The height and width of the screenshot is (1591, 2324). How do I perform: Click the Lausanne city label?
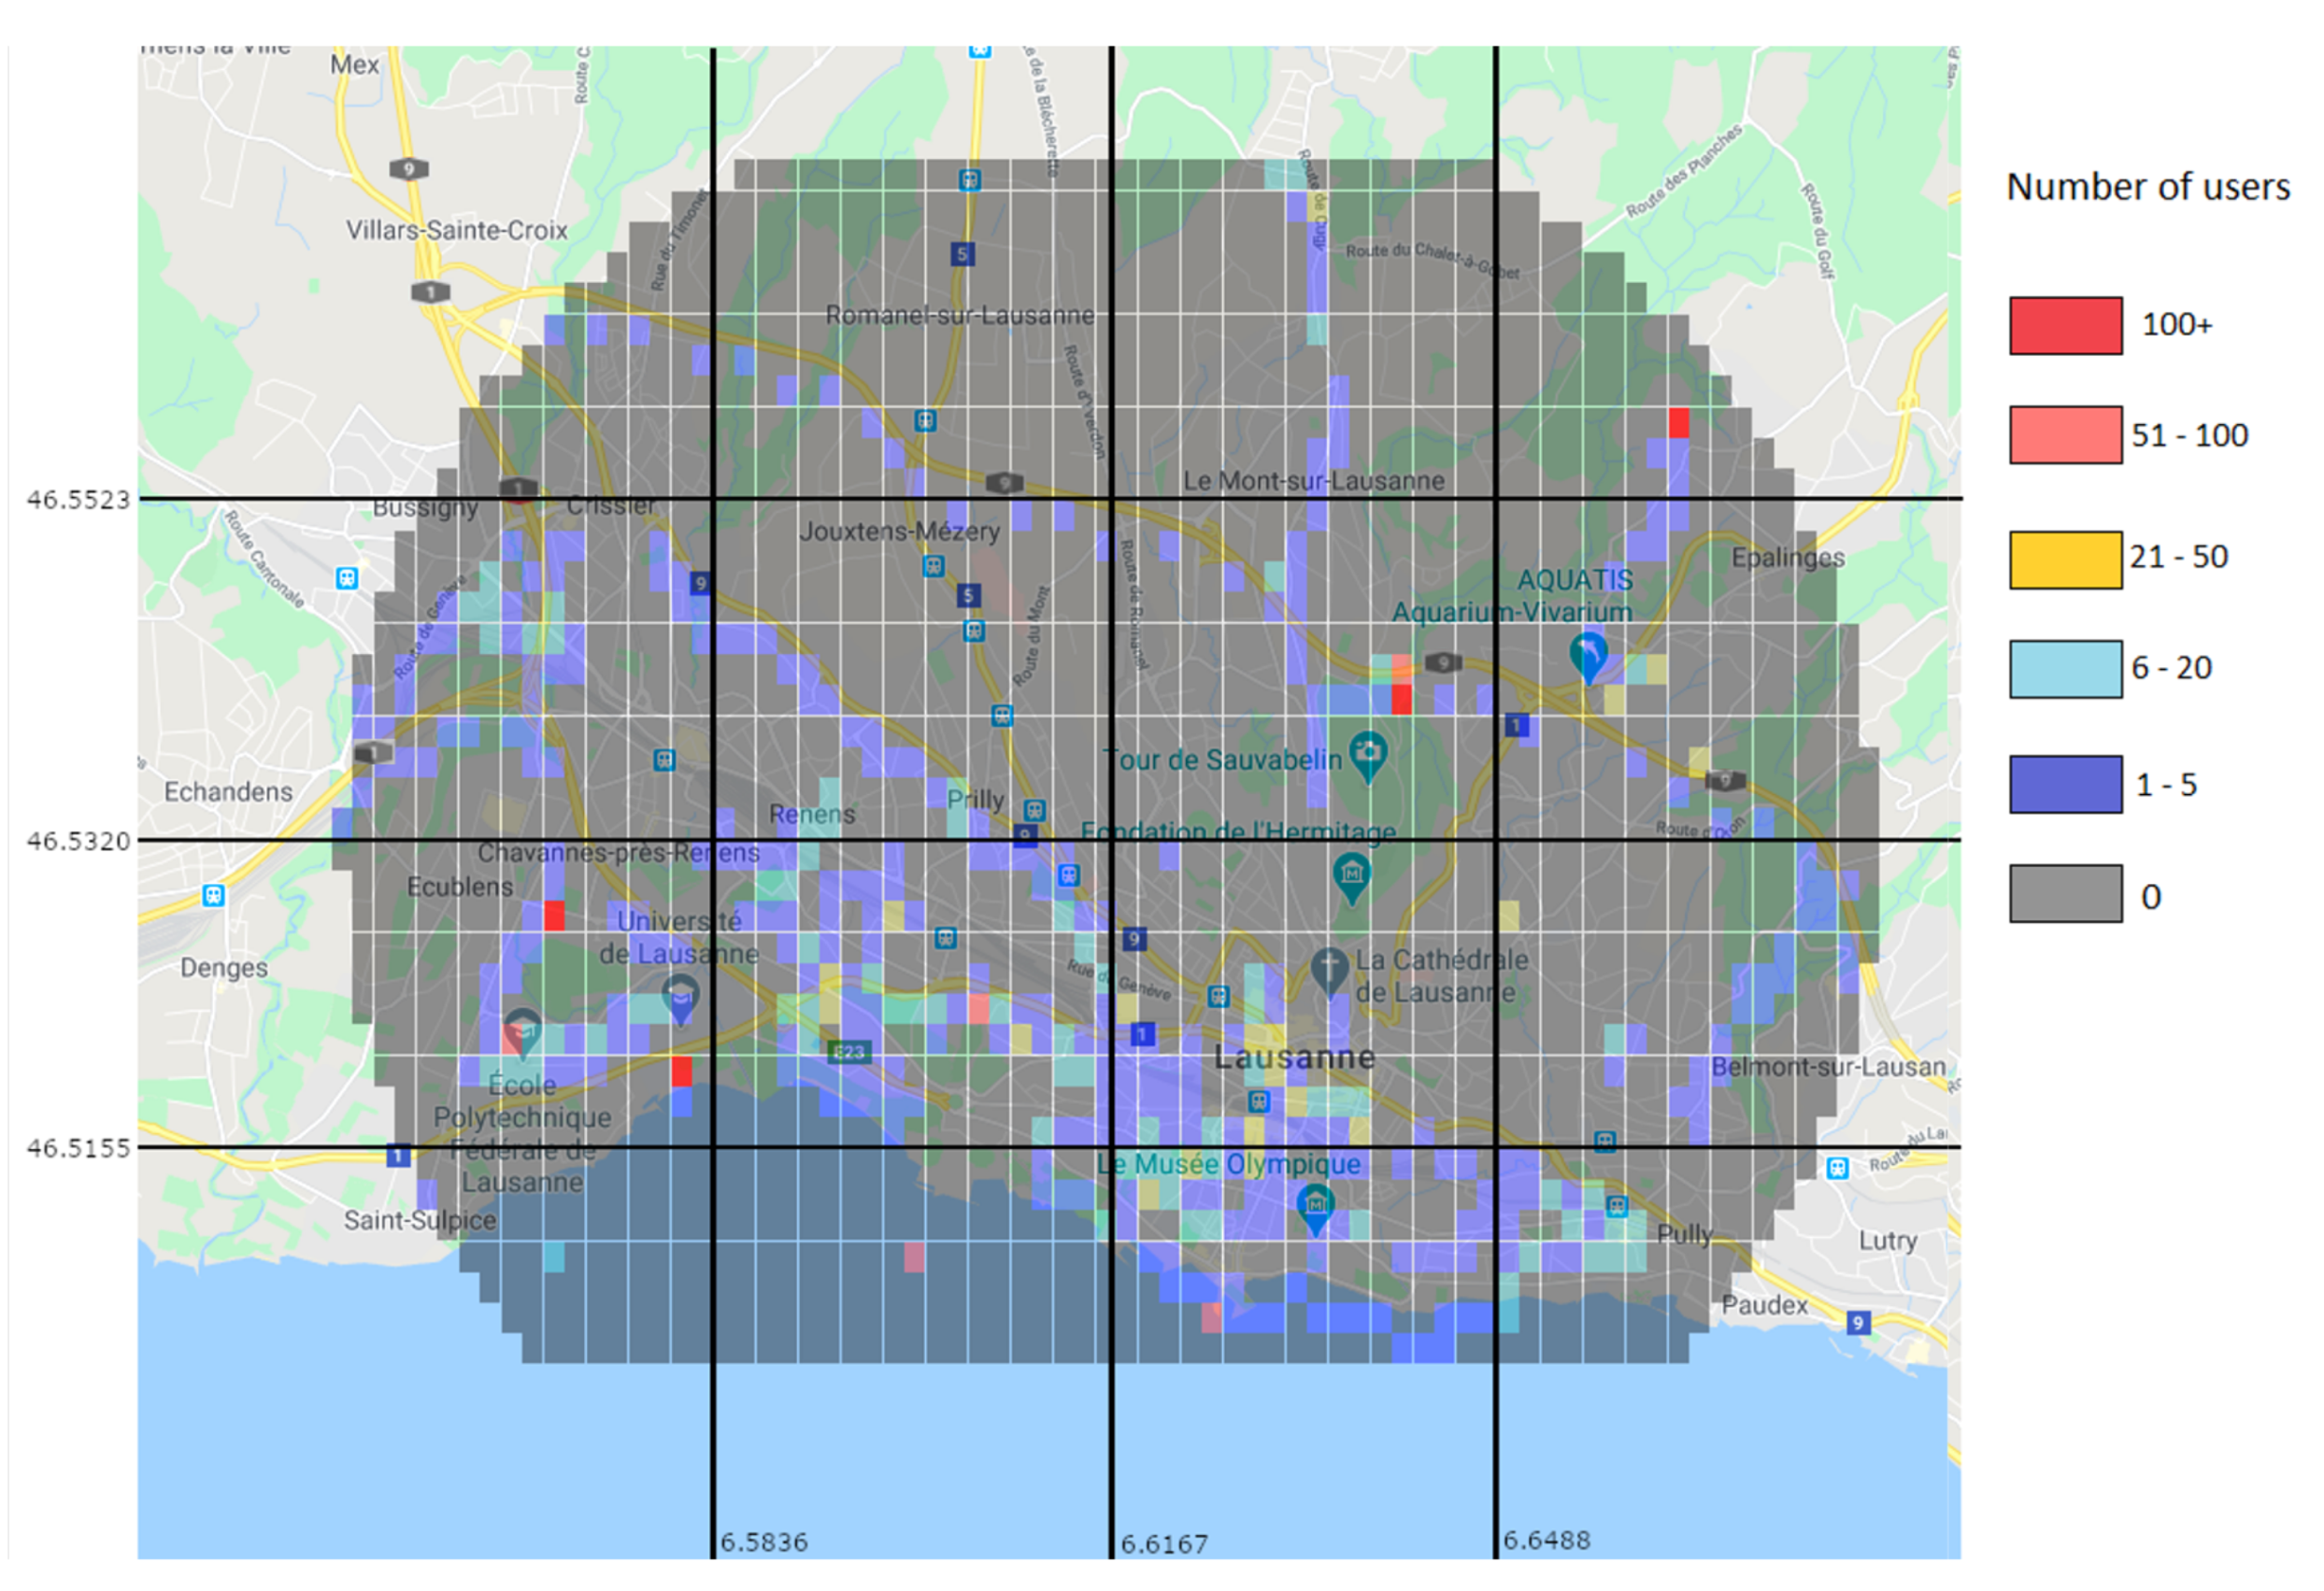[1294, 1057]
